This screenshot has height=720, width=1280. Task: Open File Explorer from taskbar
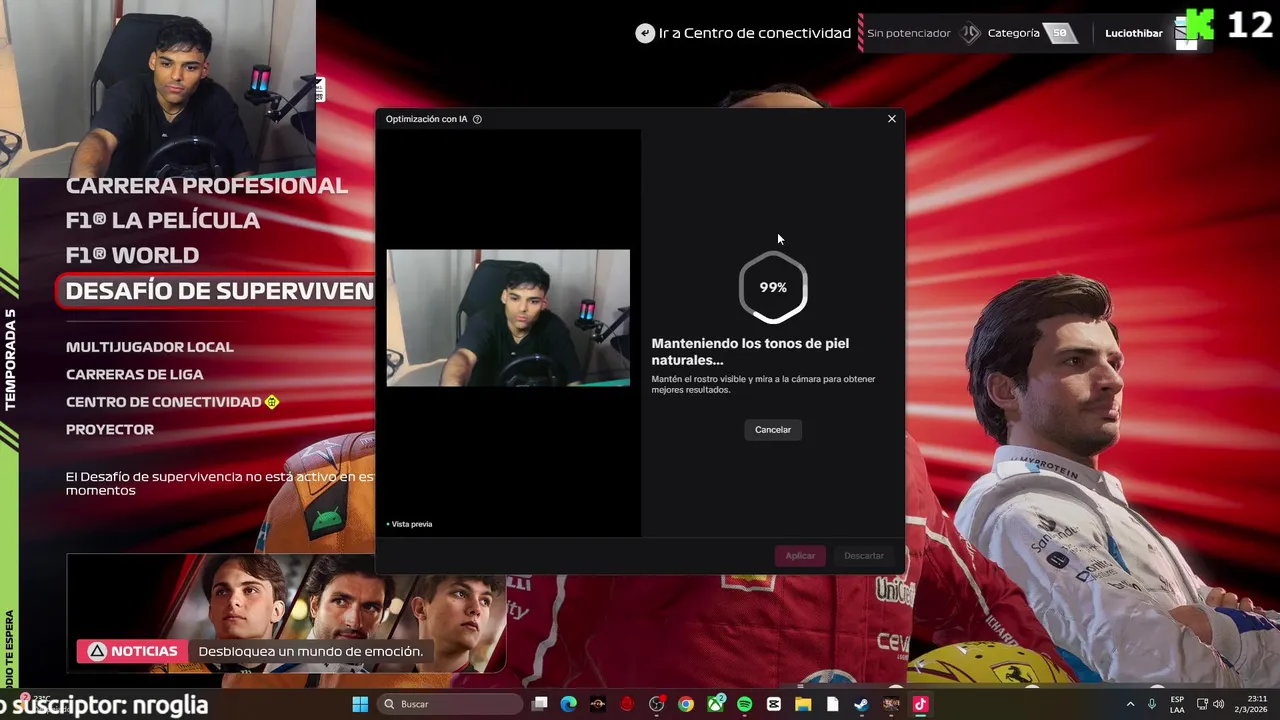click(x=803, y=704)
